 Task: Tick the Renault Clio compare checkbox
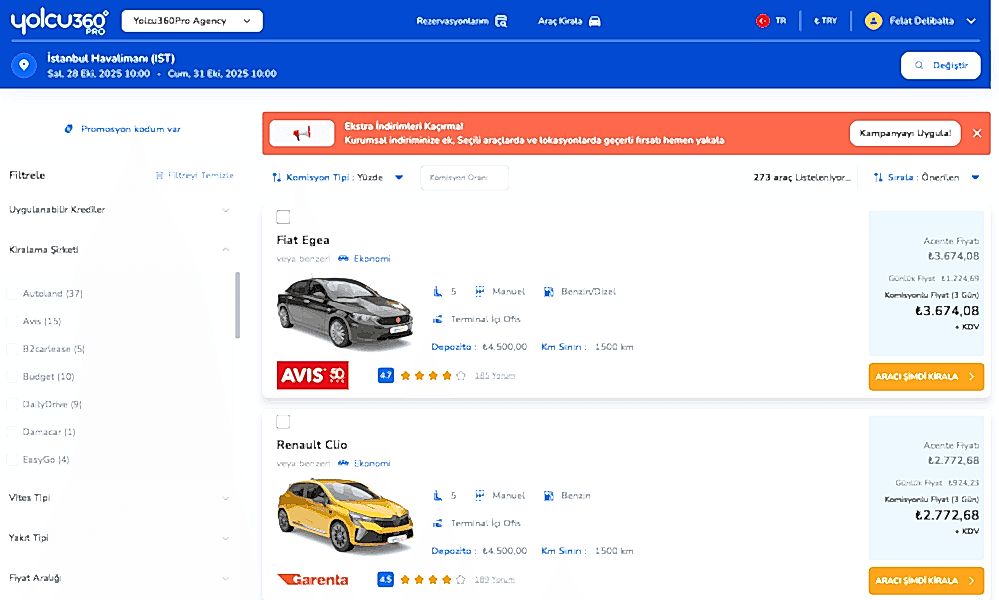284,422
